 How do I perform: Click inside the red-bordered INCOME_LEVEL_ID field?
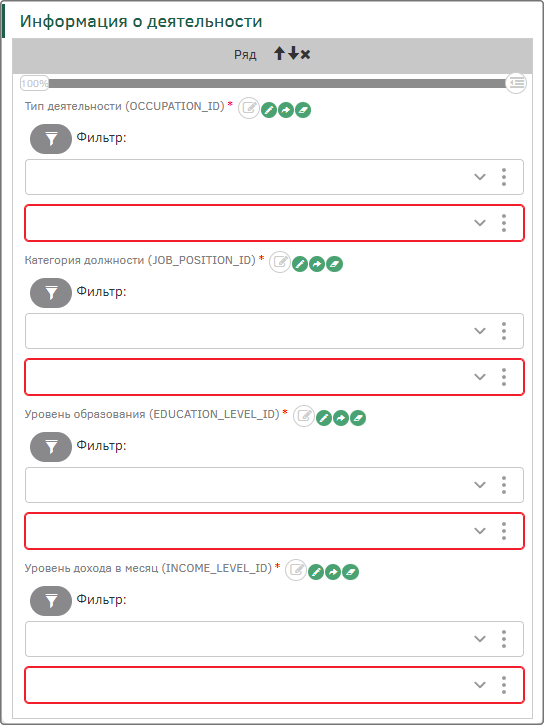[x=274, y=685]
